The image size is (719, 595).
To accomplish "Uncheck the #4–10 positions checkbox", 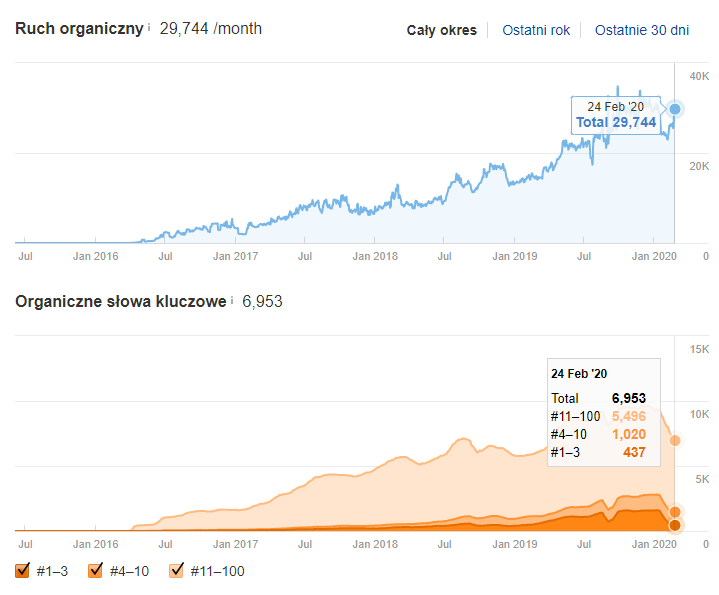I will coord(95,571).
